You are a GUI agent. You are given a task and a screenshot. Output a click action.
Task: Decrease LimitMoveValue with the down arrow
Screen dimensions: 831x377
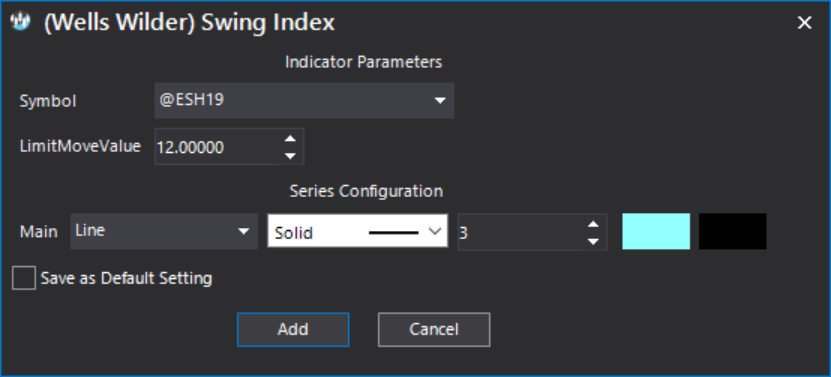[290, 156]
